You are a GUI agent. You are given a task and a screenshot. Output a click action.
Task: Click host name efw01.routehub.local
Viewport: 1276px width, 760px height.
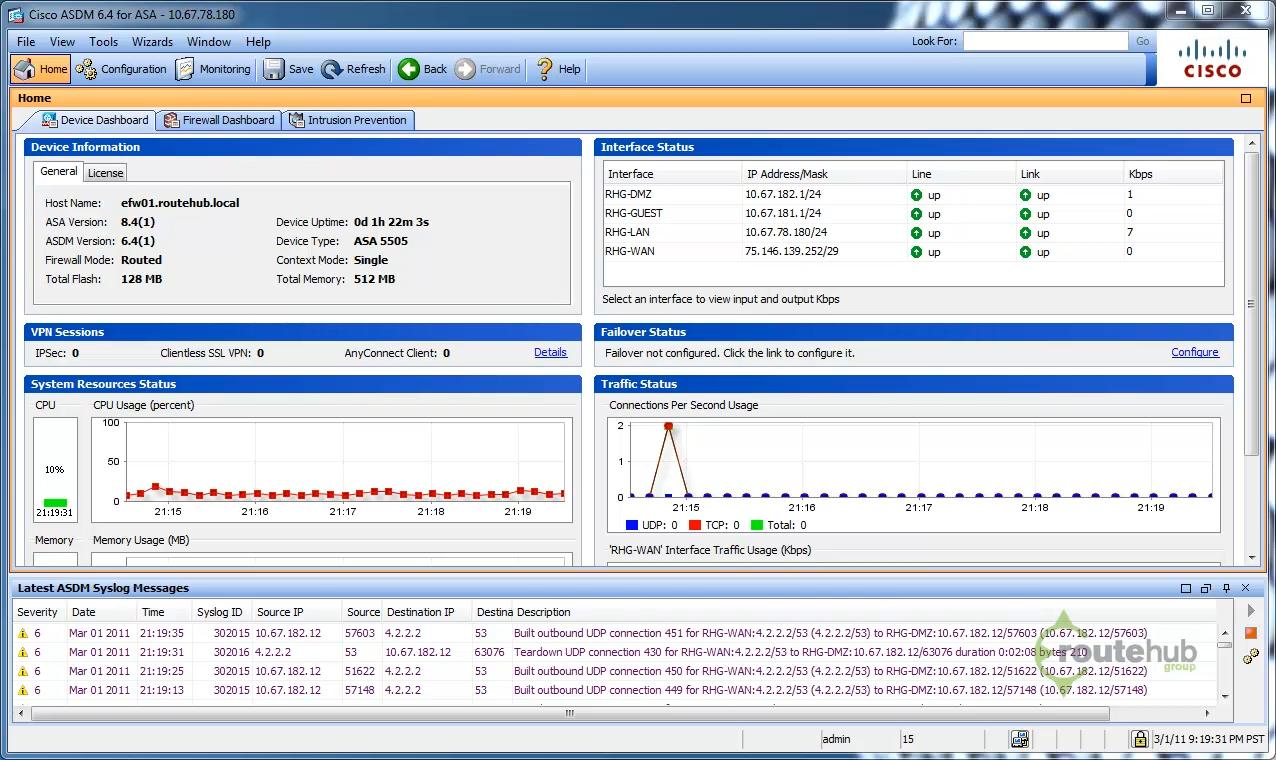(x=180, y=203)
